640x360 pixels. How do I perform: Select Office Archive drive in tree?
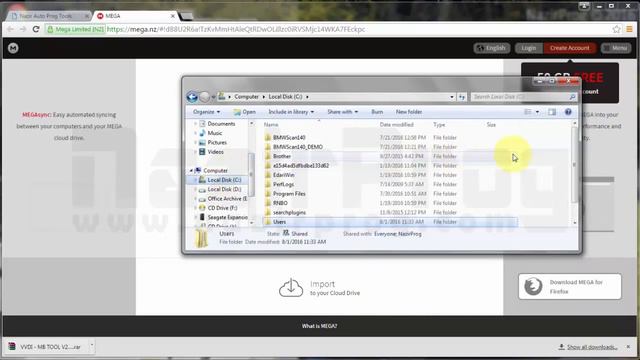[x=227, y=199]
